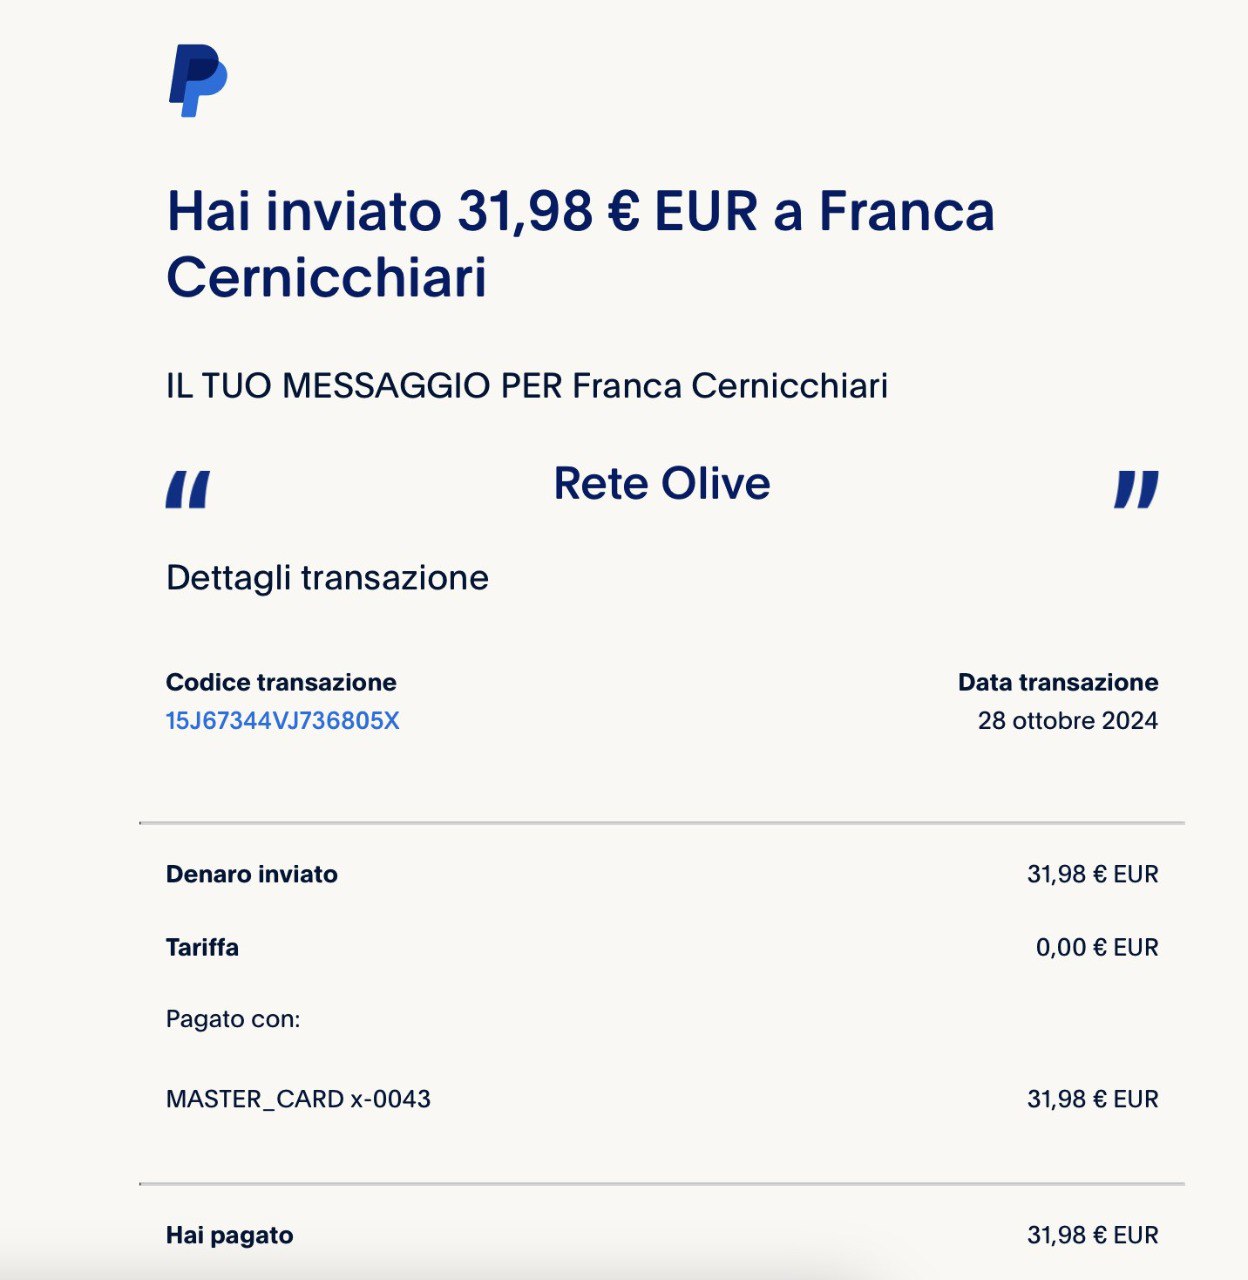Select the Hai pagato total amount
Image resolution: width=1248 pixels, height=1280 pixels.
pos(1092,1236)
